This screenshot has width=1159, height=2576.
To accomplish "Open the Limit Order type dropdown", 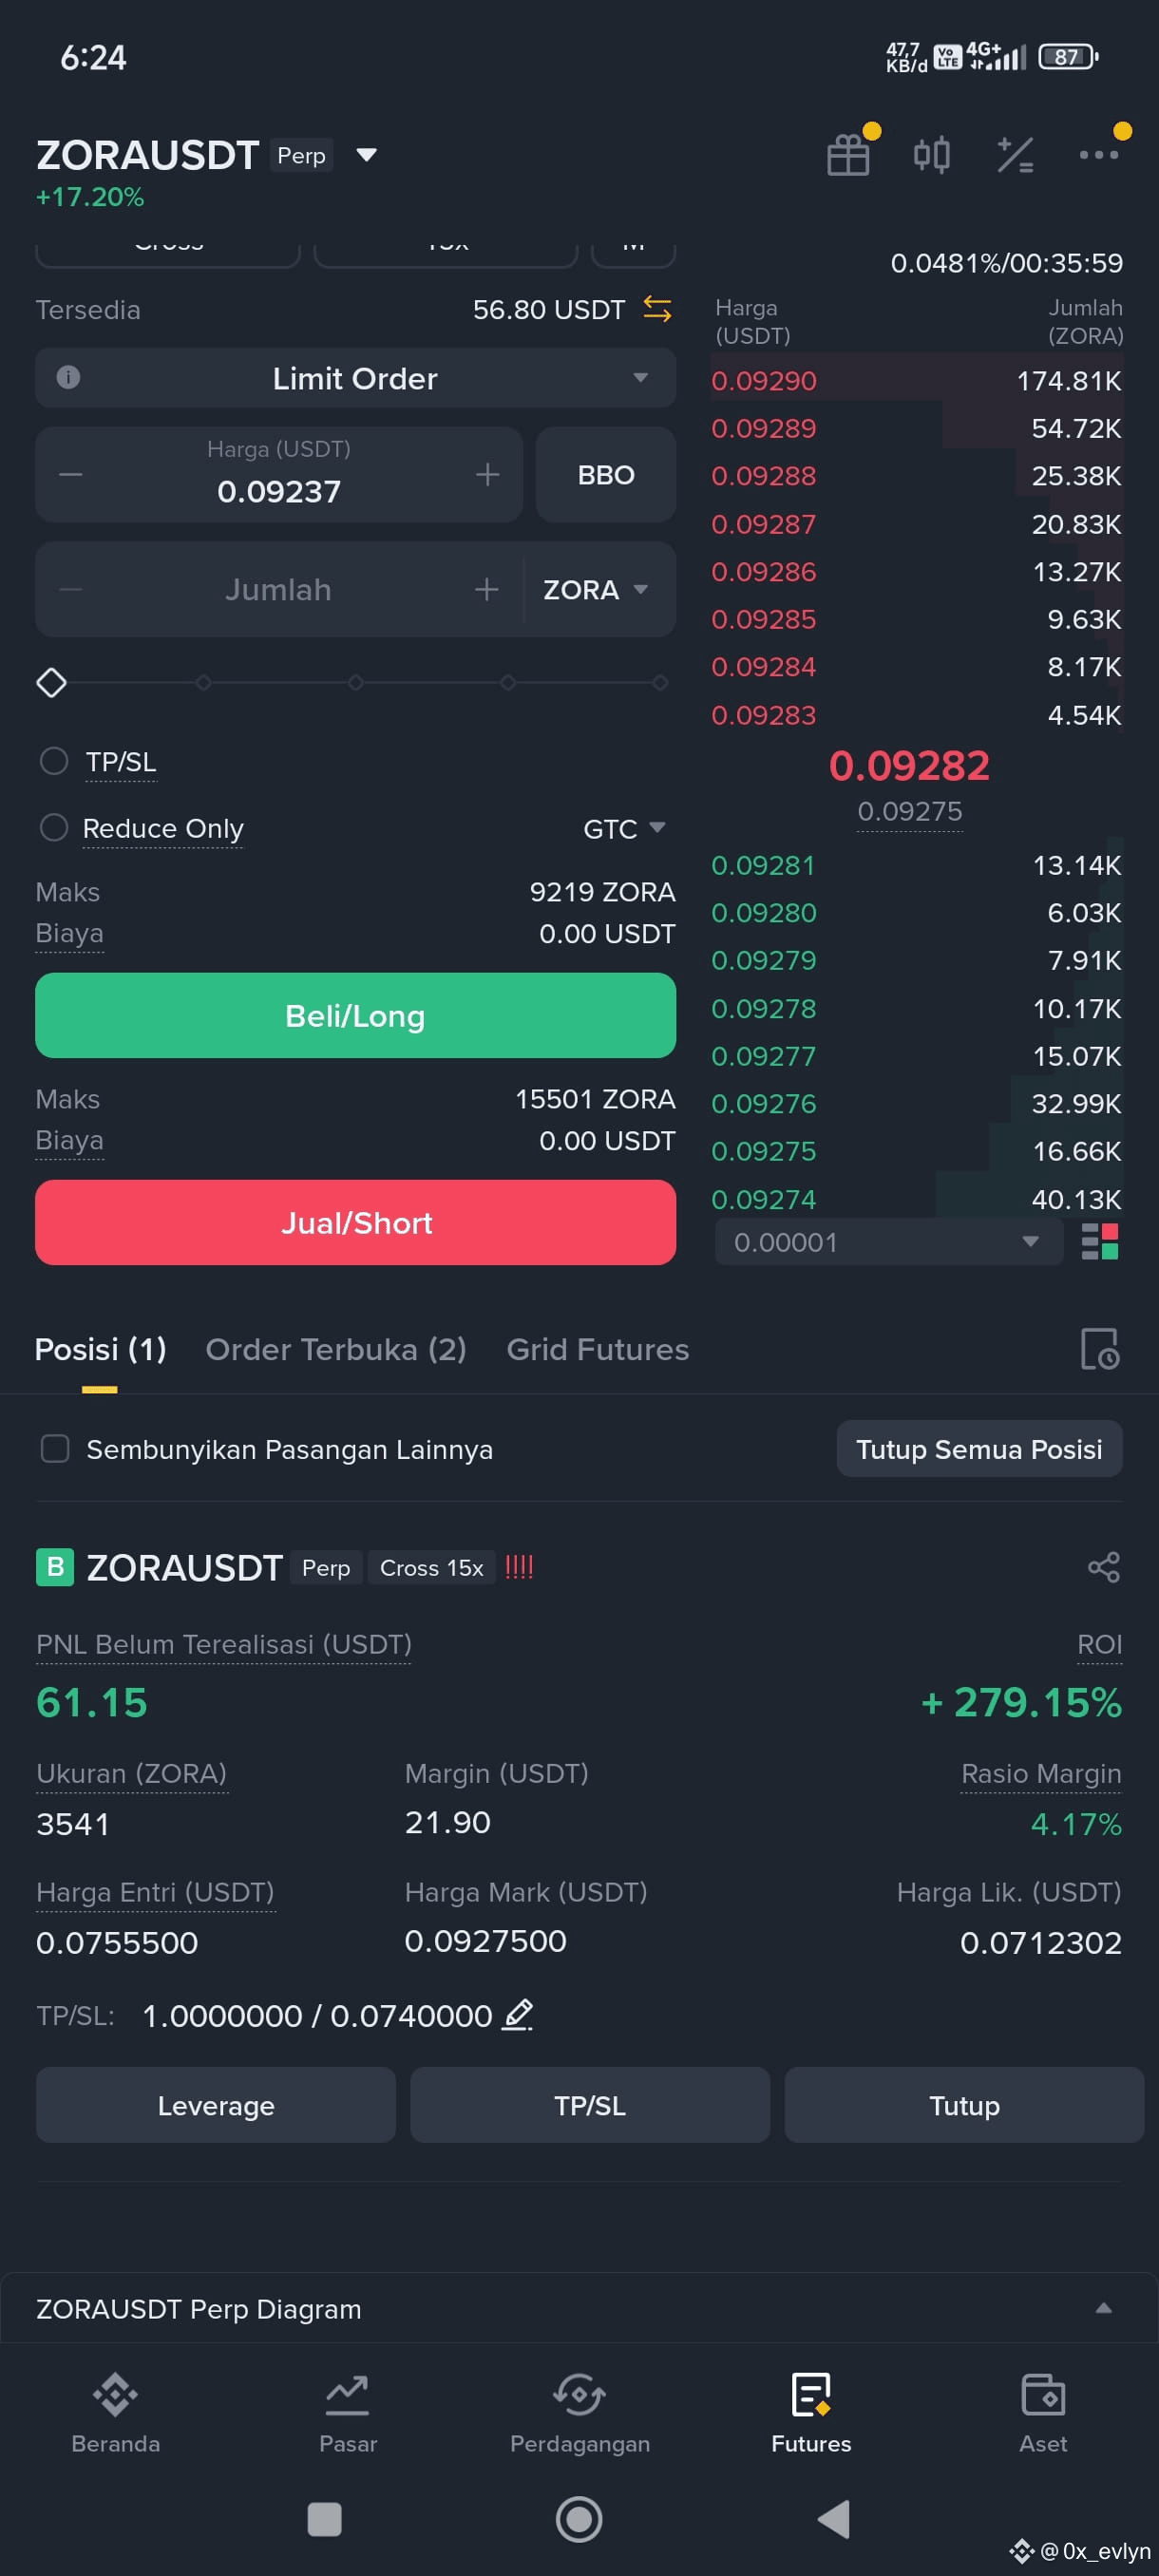I will tap(355, 378).
